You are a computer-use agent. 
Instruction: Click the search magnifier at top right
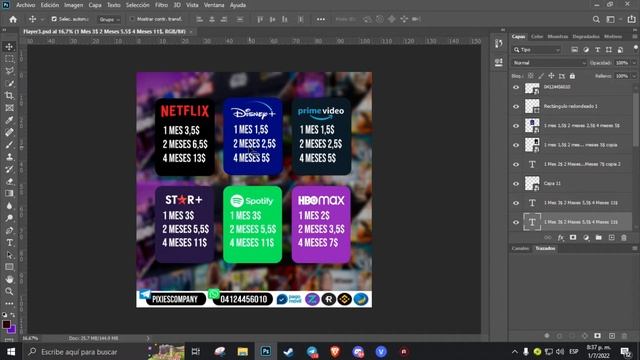click(596, 19)
